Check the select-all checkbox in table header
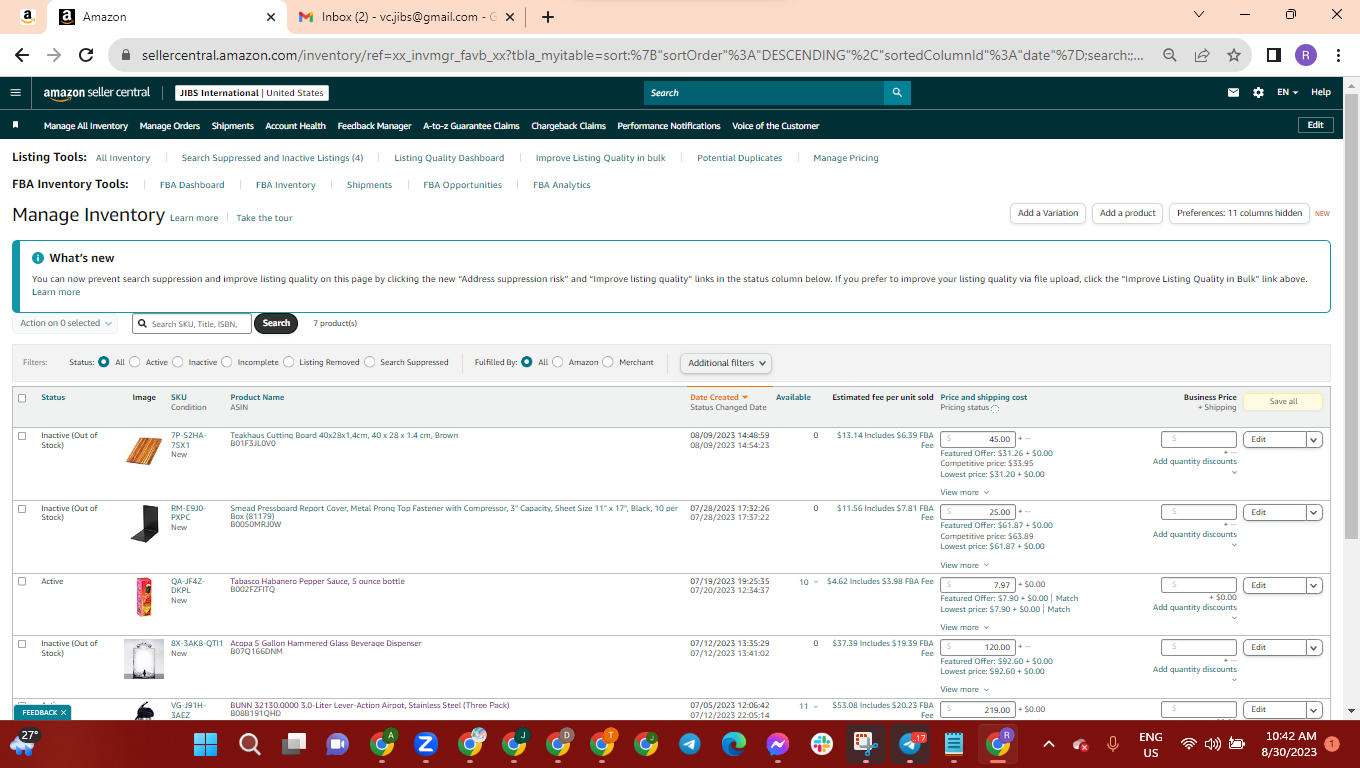 click(22, 398)
